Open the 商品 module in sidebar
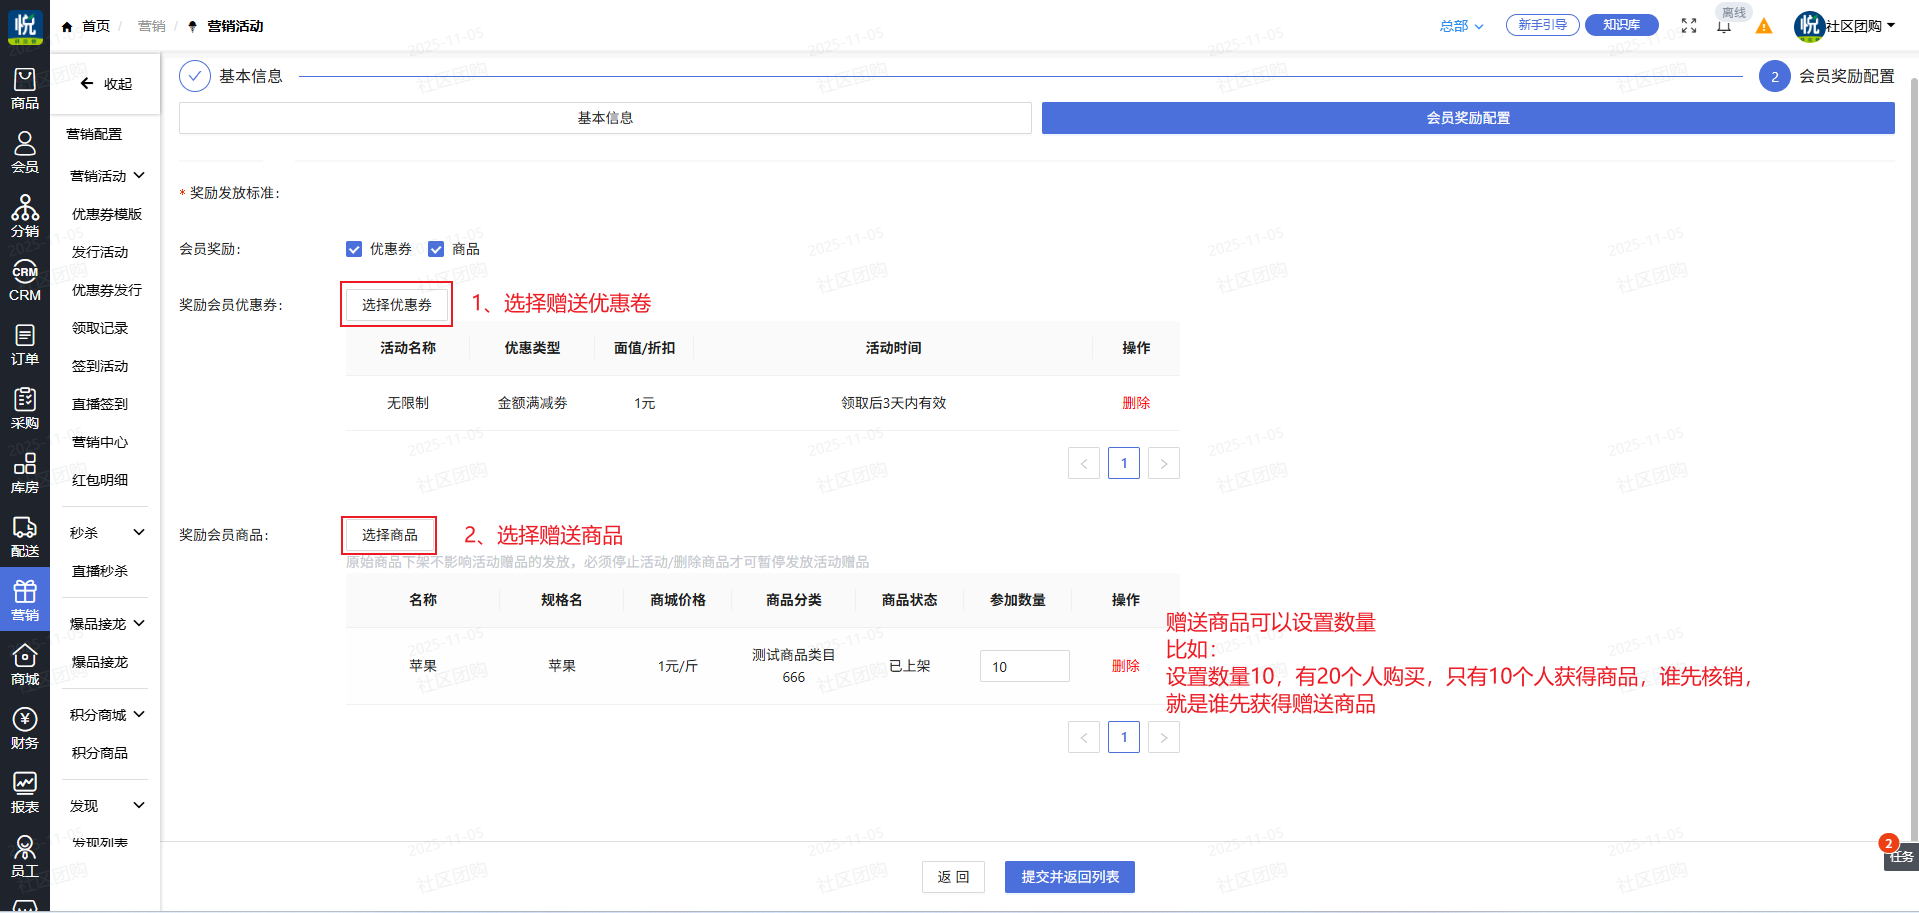Screen dimensions: 1919x913 (25, 88)
